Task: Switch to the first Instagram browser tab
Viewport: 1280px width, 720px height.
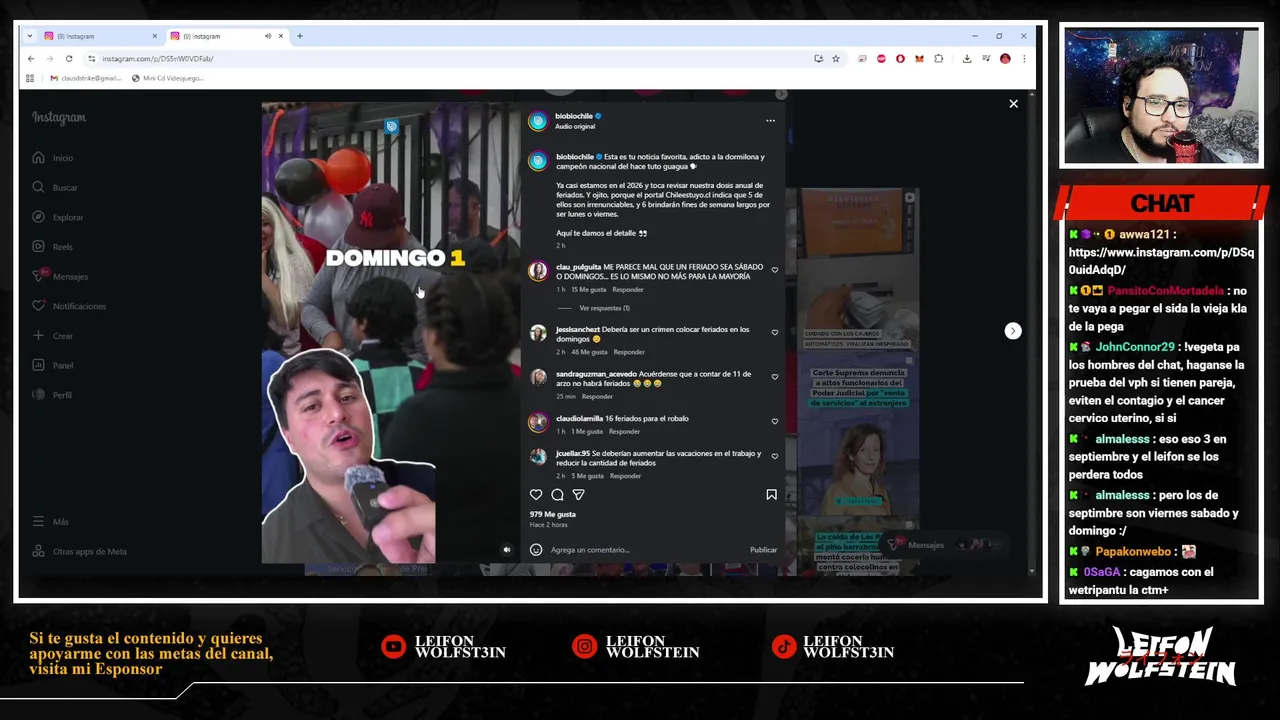Action: tap(101, 36)
